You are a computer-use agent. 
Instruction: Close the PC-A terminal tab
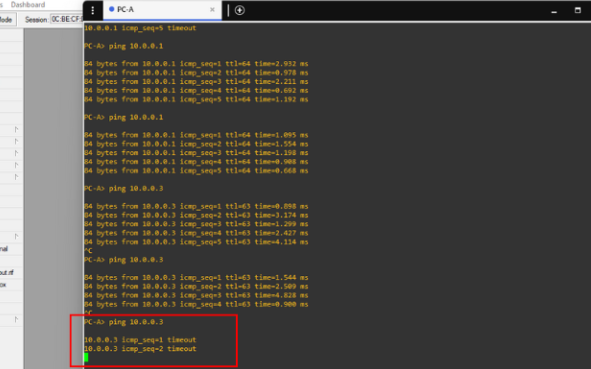212,10
